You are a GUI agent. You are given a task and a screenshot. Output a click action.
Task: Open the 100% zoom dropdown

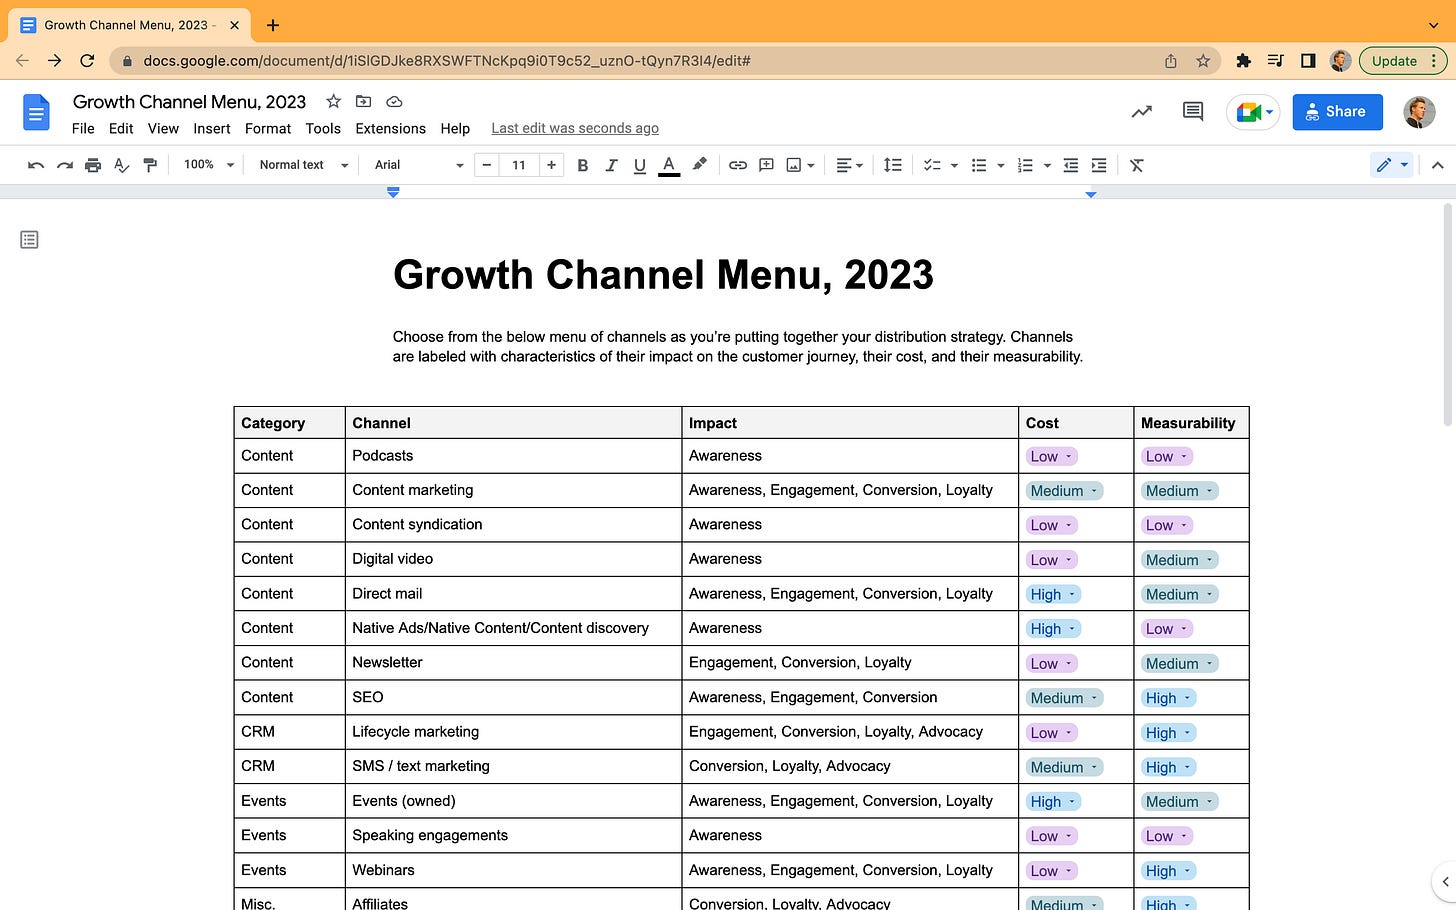click(x=208, y=165)
